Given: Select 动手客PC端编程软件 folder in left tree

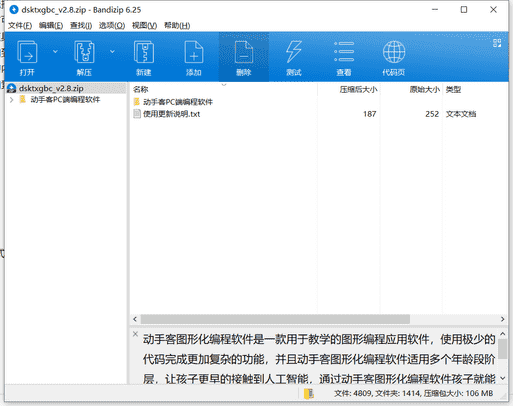Looking at the screenshot, I should pos(65,100).
